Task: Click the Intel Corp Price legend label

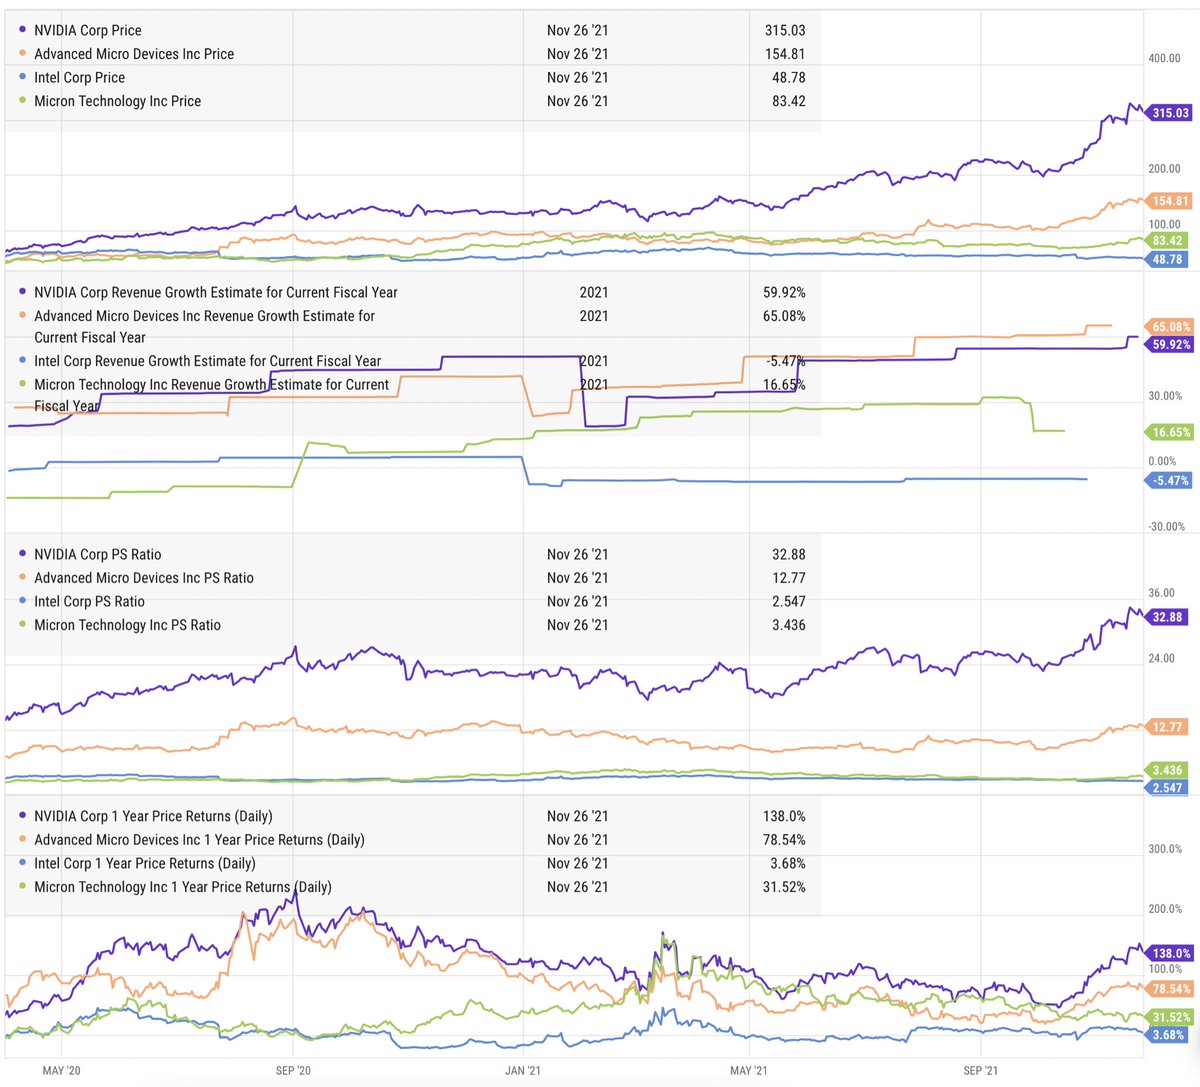Action: pyautogui.click(x=80, y=77)
